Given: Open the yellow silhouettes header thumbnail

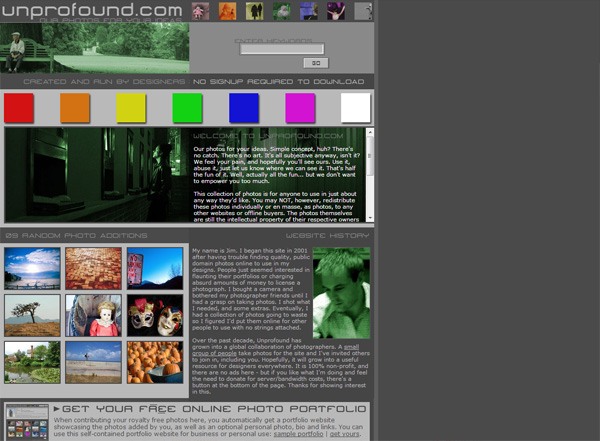Looking at the screenshot, I should pyautogui.click(x=254, y=11).
